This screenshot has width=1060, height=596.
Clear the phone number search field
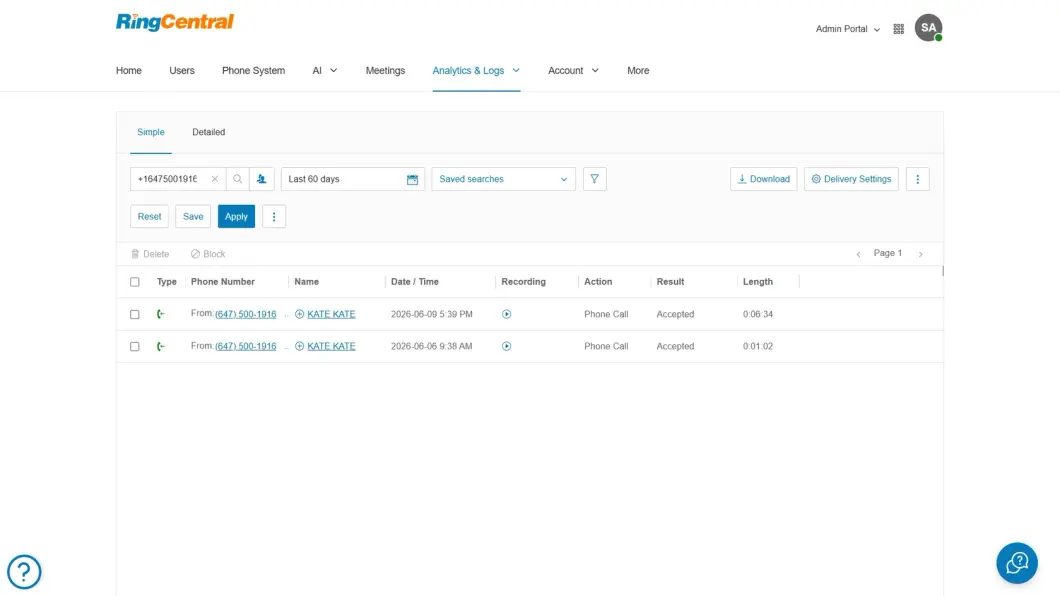214,179
